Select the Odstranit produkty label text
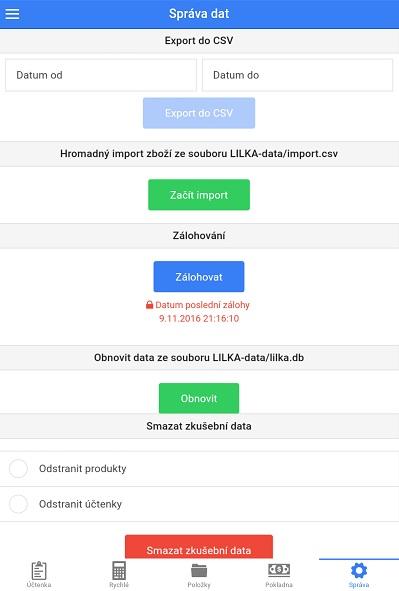399x591 pixels. click(83, 469)
